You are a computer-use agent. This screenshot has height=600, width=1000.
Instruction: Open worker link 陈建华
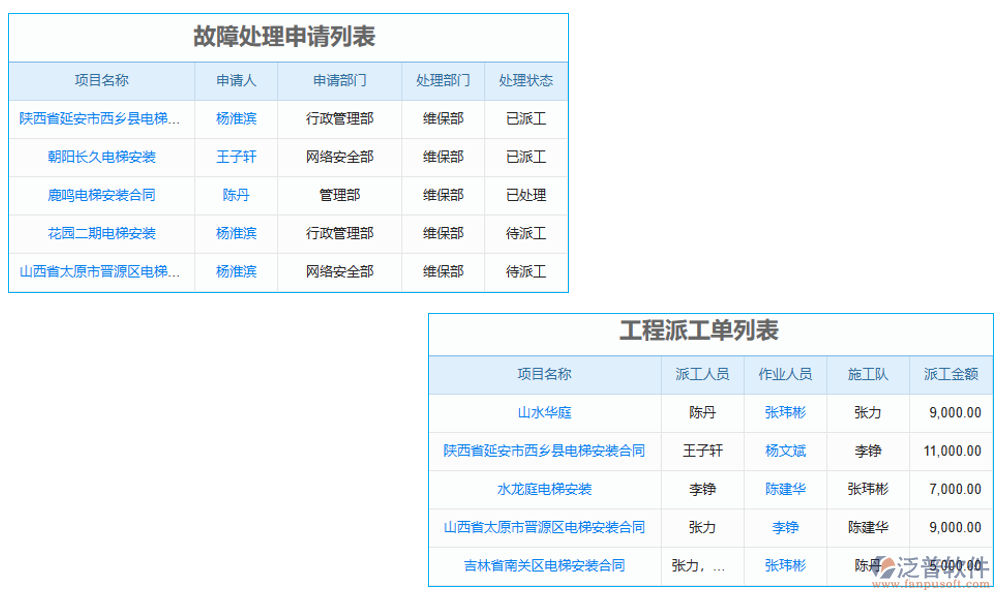click(x=785, y=489)
